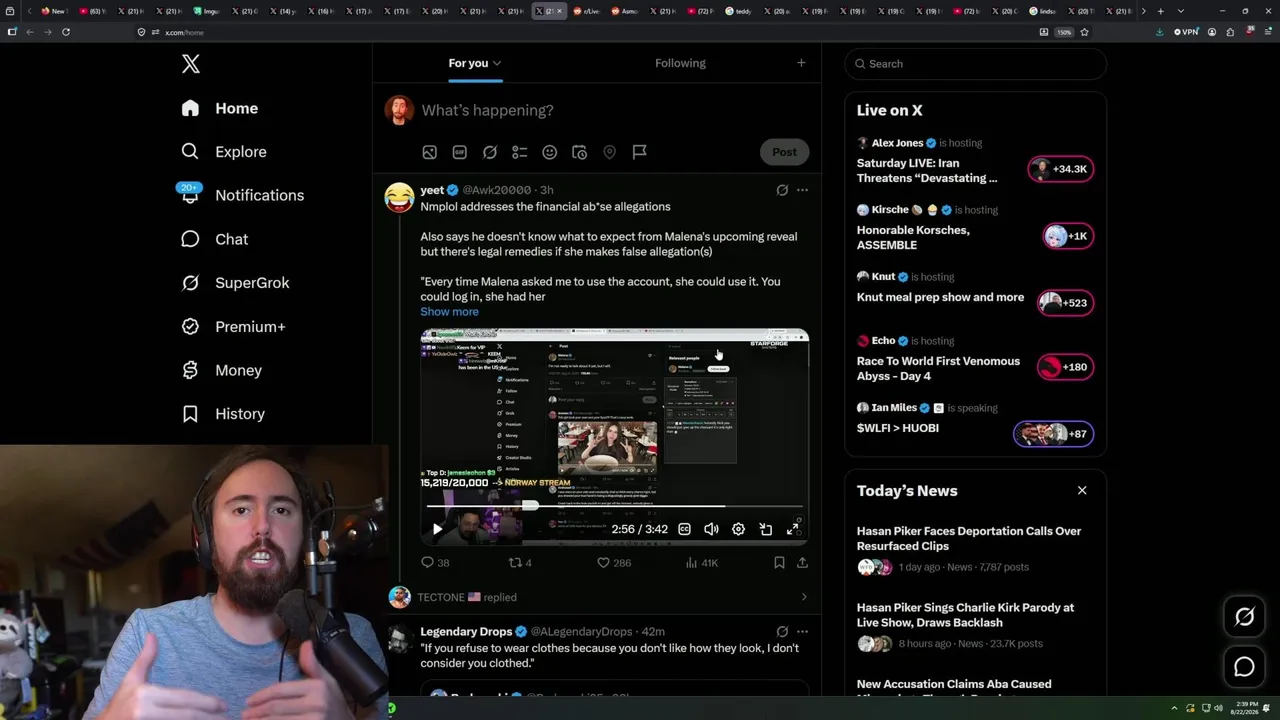
Task: Open the floating chat messages button
Action: click(1244, 667)
